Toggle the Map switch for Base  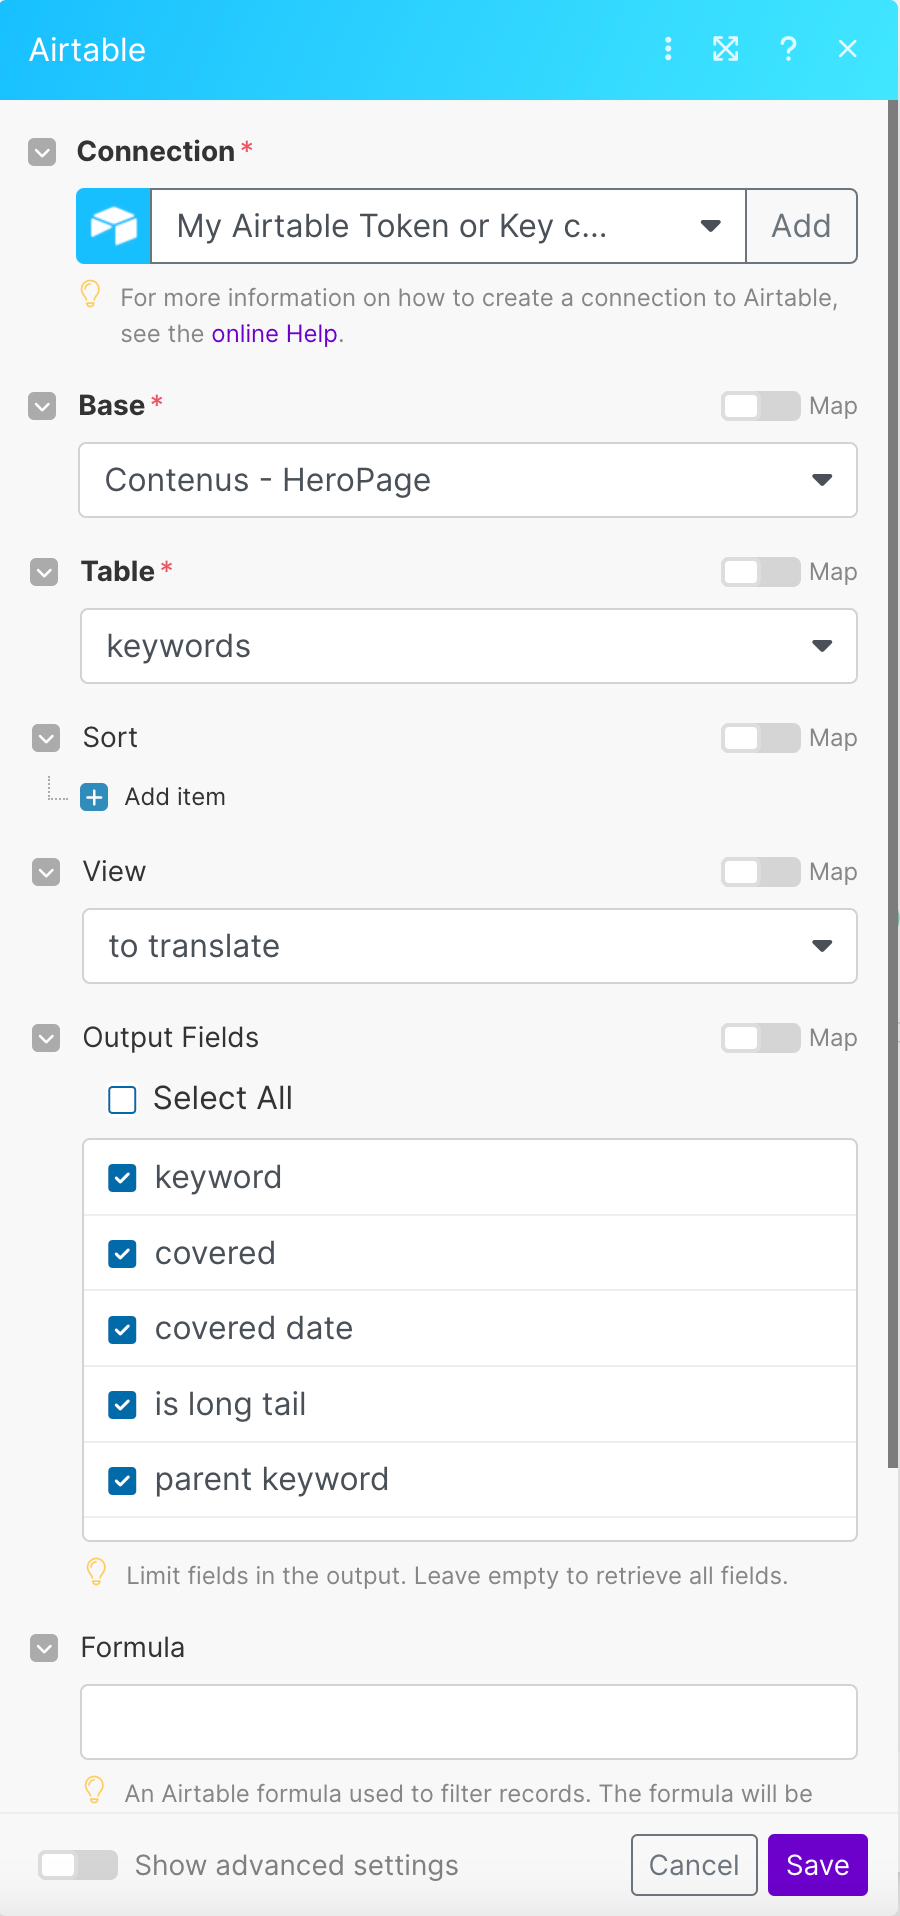click(760, 406)
